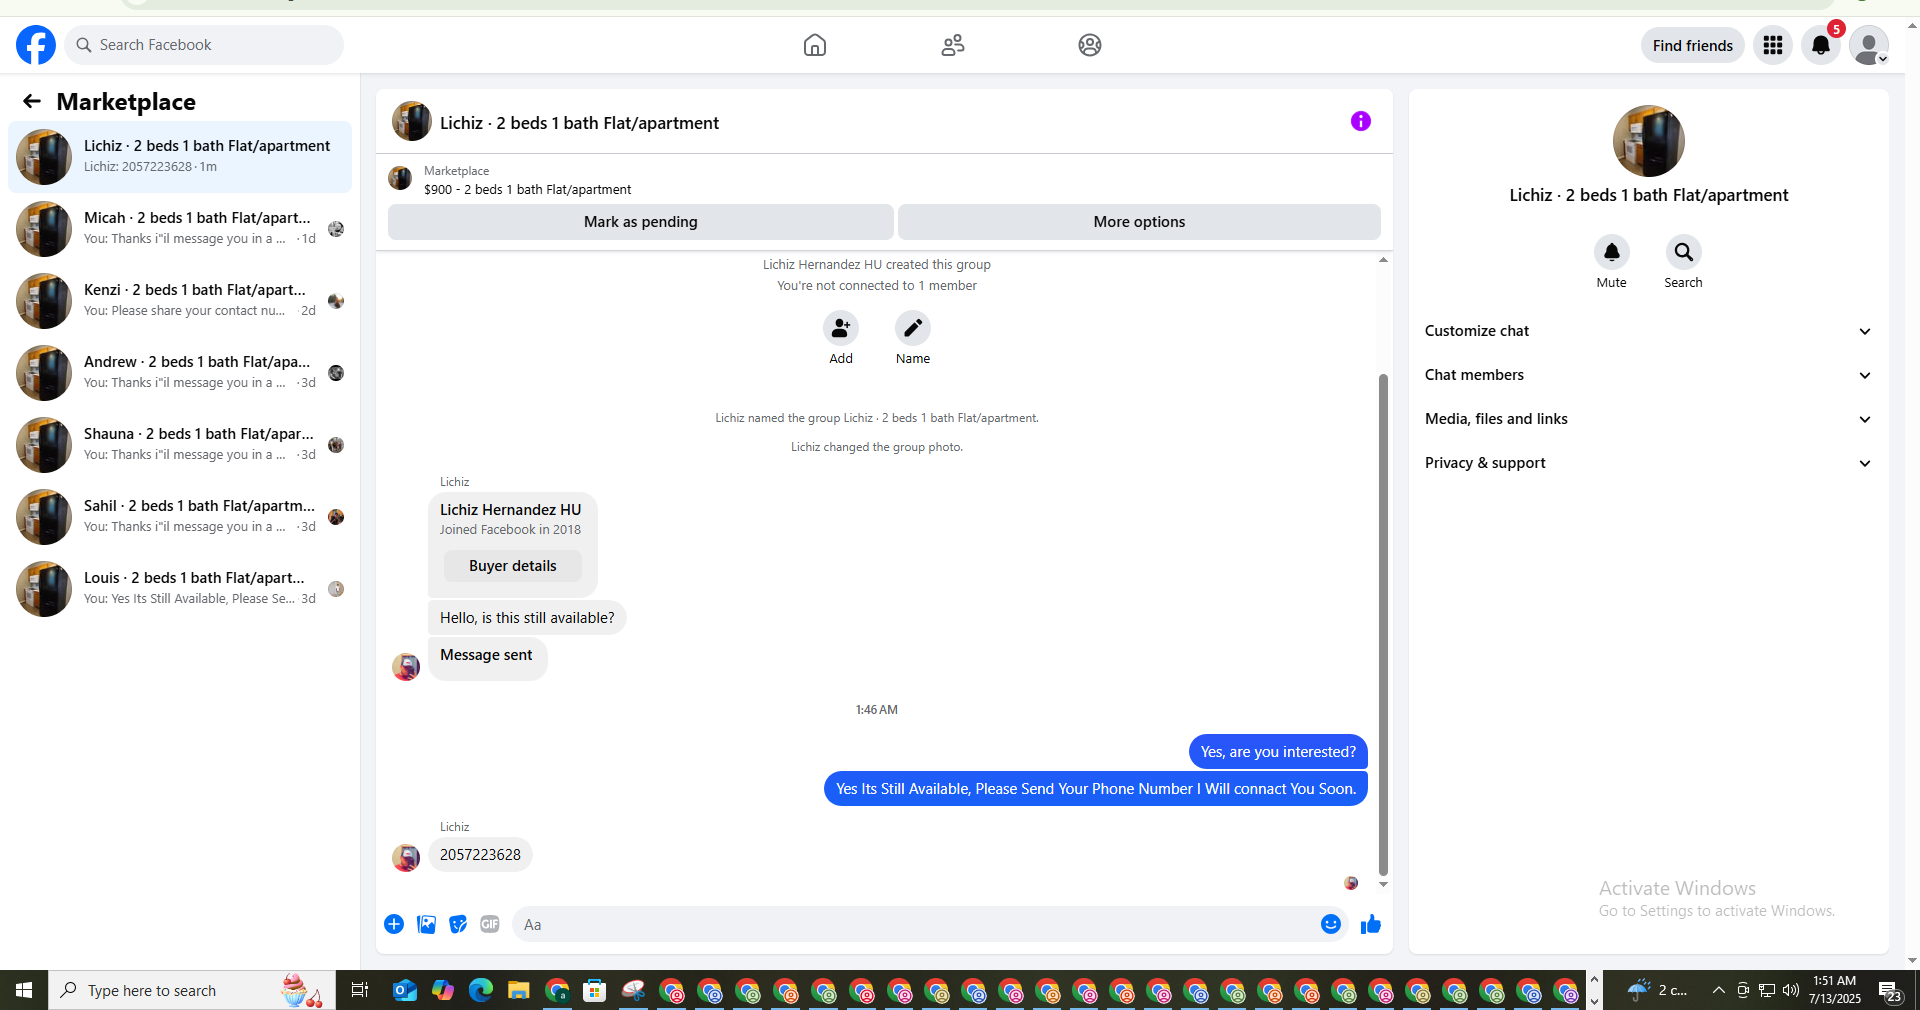Open the Kenzi conversation
The image size is (1920, 1010).
[180, 301]
